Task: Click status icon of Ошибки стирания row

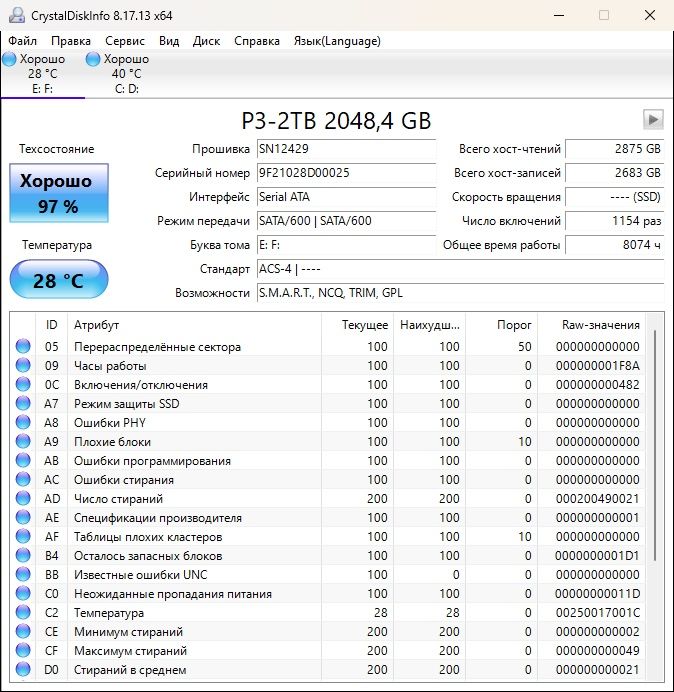Action: (23, 479)
